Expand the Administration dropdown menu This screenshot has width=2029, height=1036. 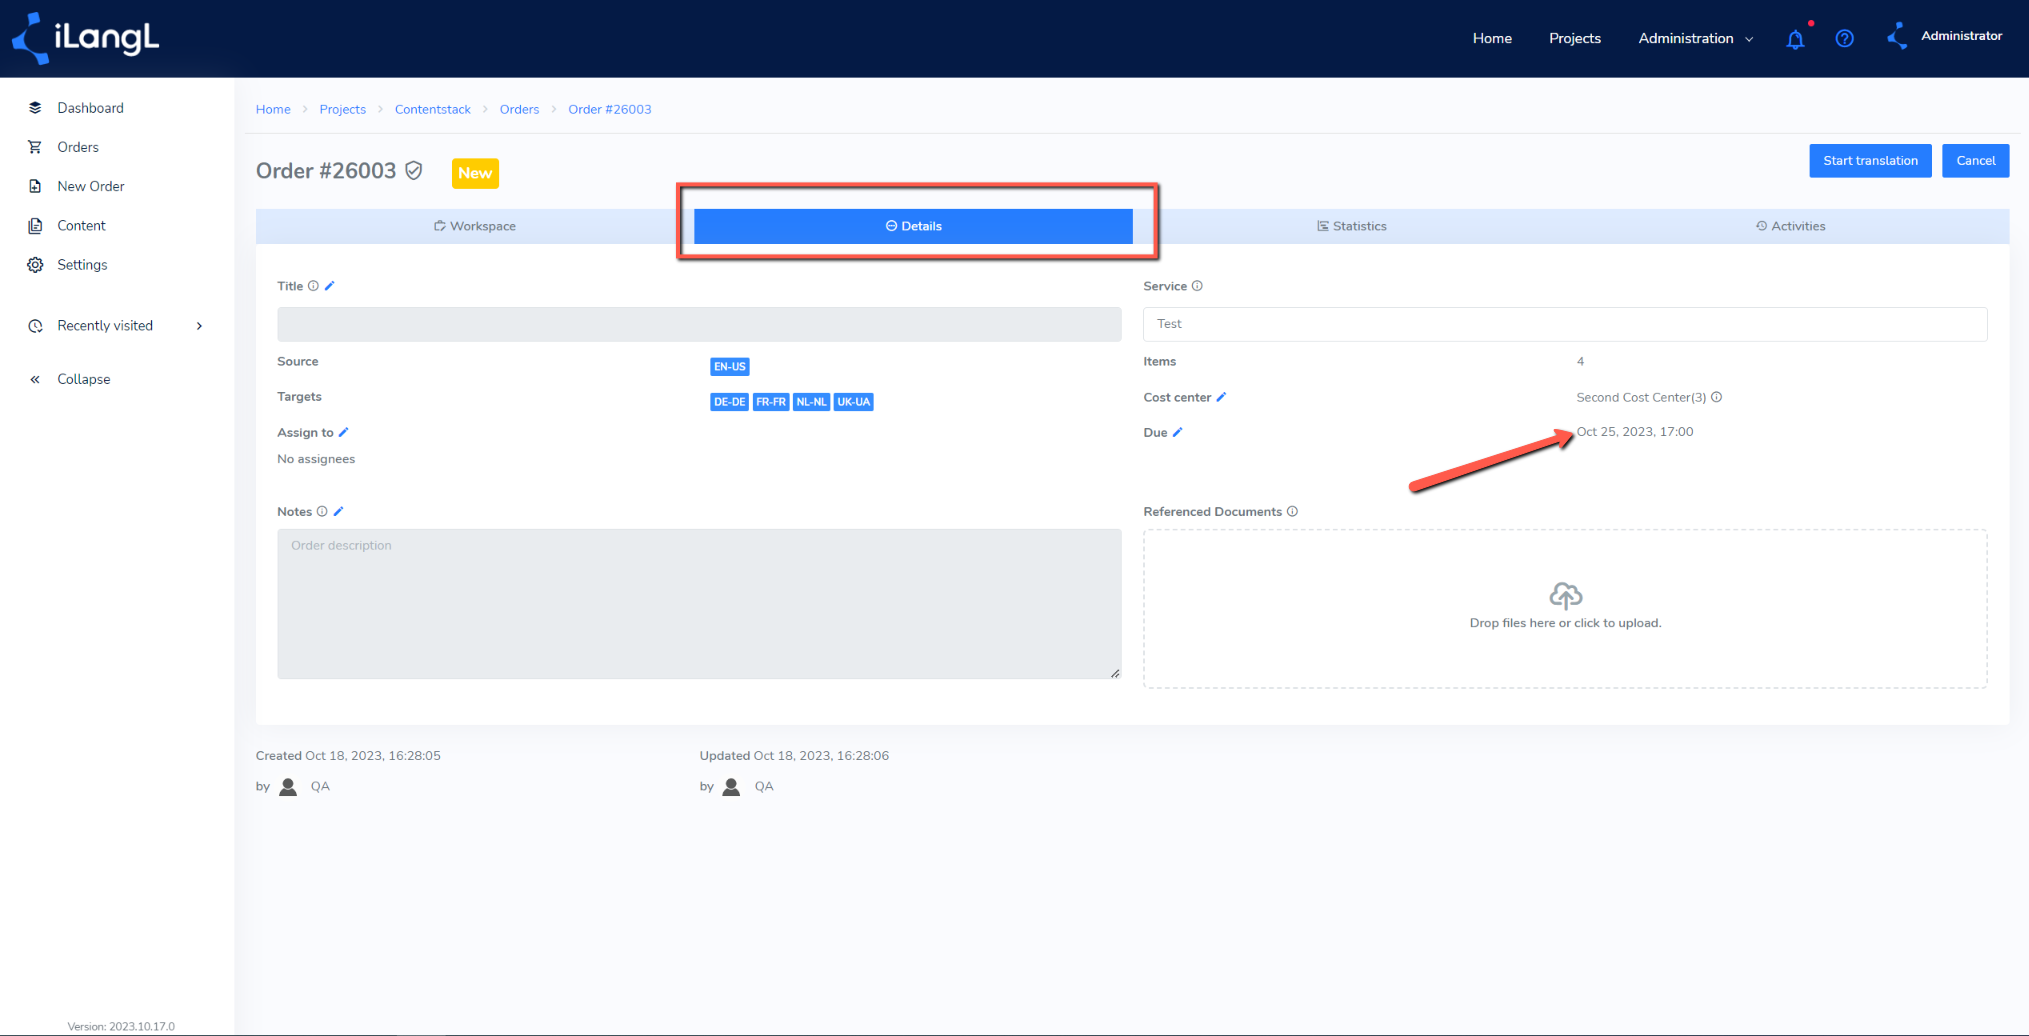[1695, 39]
